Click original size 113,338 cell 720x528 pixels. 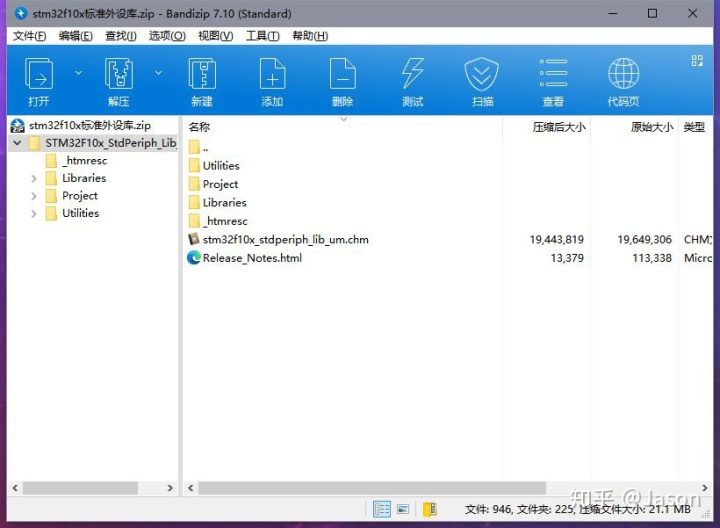[x=652, y=258]
